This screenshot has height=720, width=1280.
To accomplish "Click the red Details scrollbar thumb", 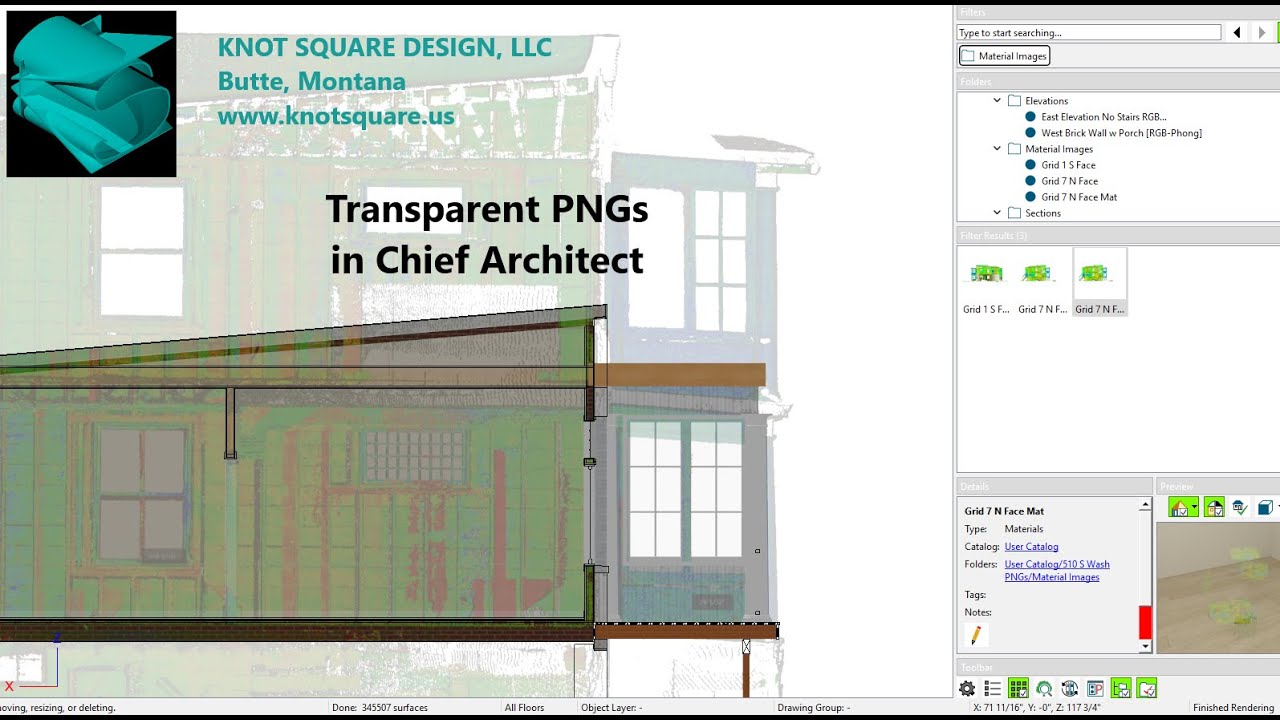I will click(x=1145, y=623).
